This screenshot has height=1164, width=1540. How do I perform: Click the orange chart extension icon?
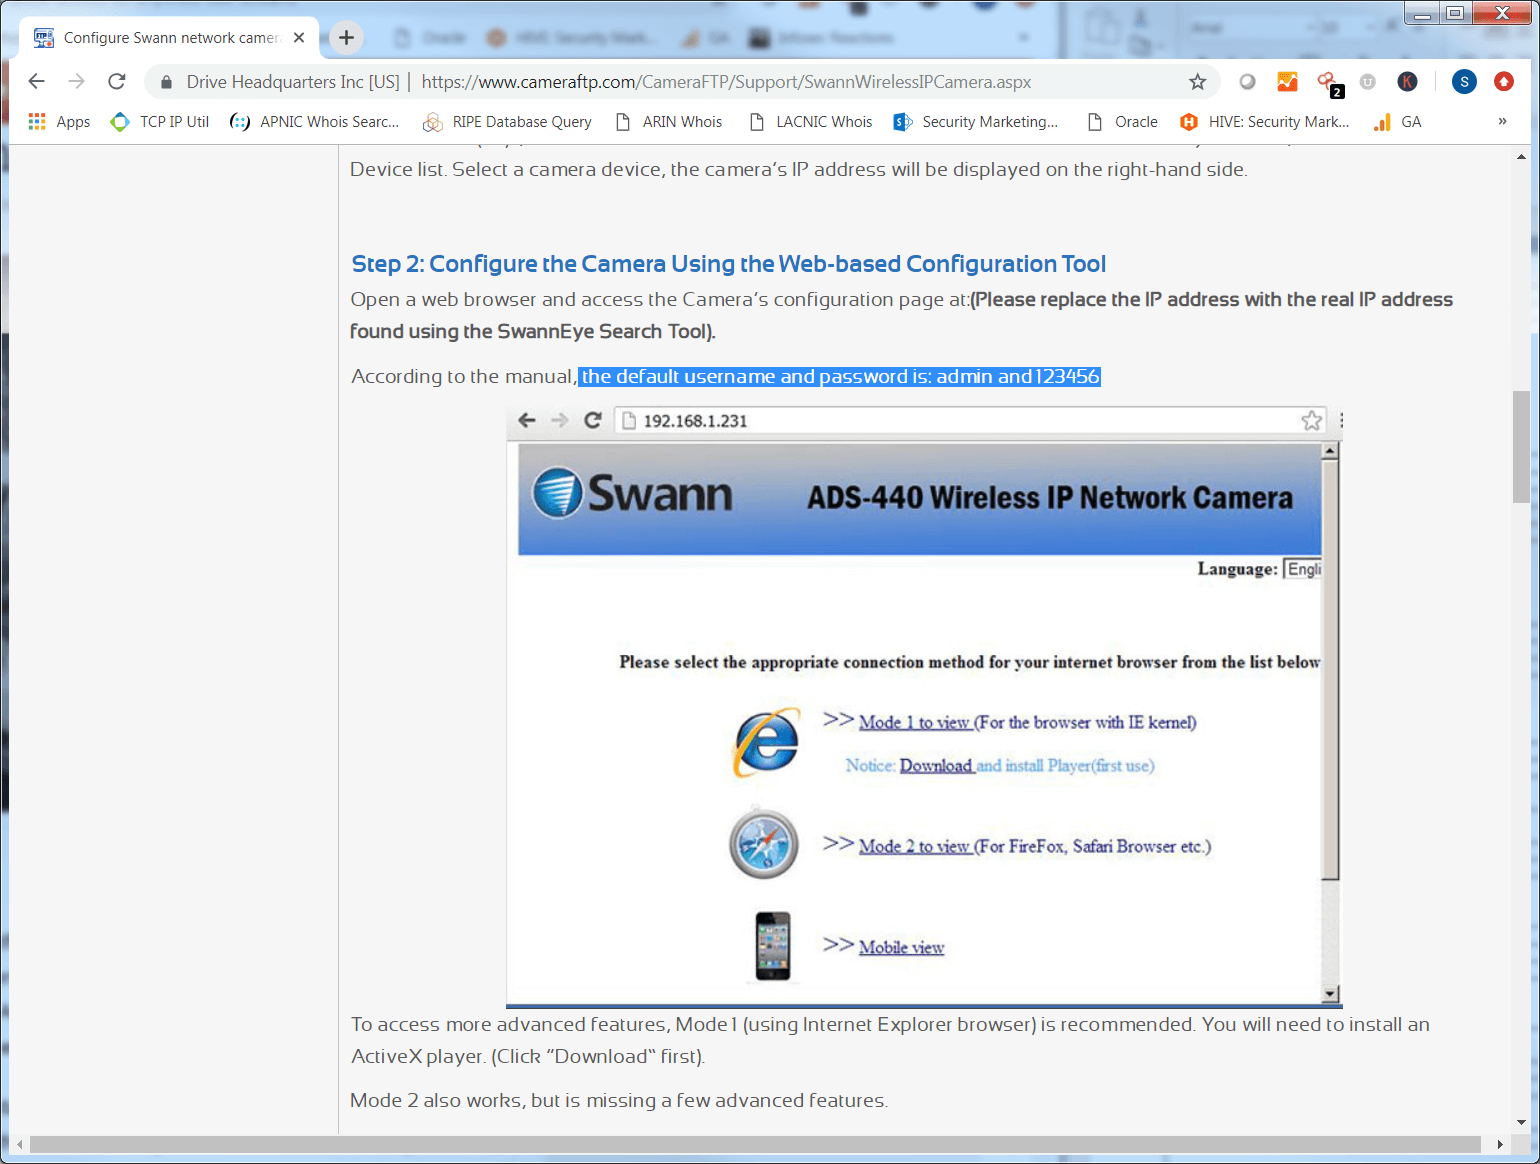1287,82
